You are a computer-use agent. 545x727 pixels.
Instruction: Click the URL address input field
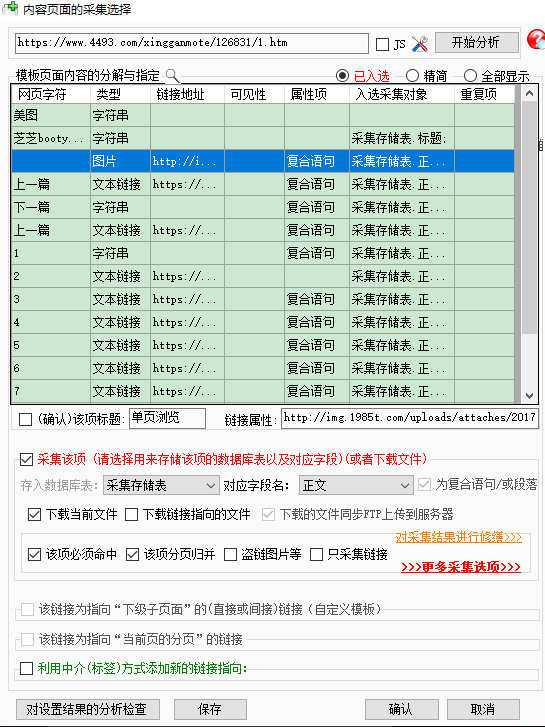(192, 44)
